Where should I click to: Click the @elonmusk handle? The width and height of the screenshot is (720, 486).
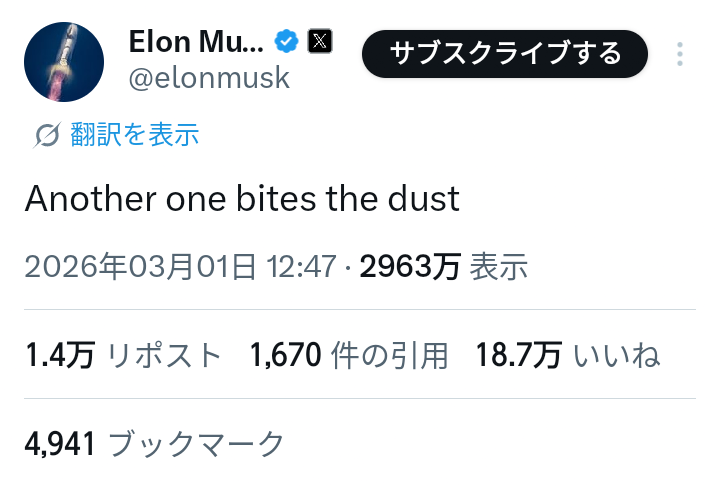(x=209, y=78)
